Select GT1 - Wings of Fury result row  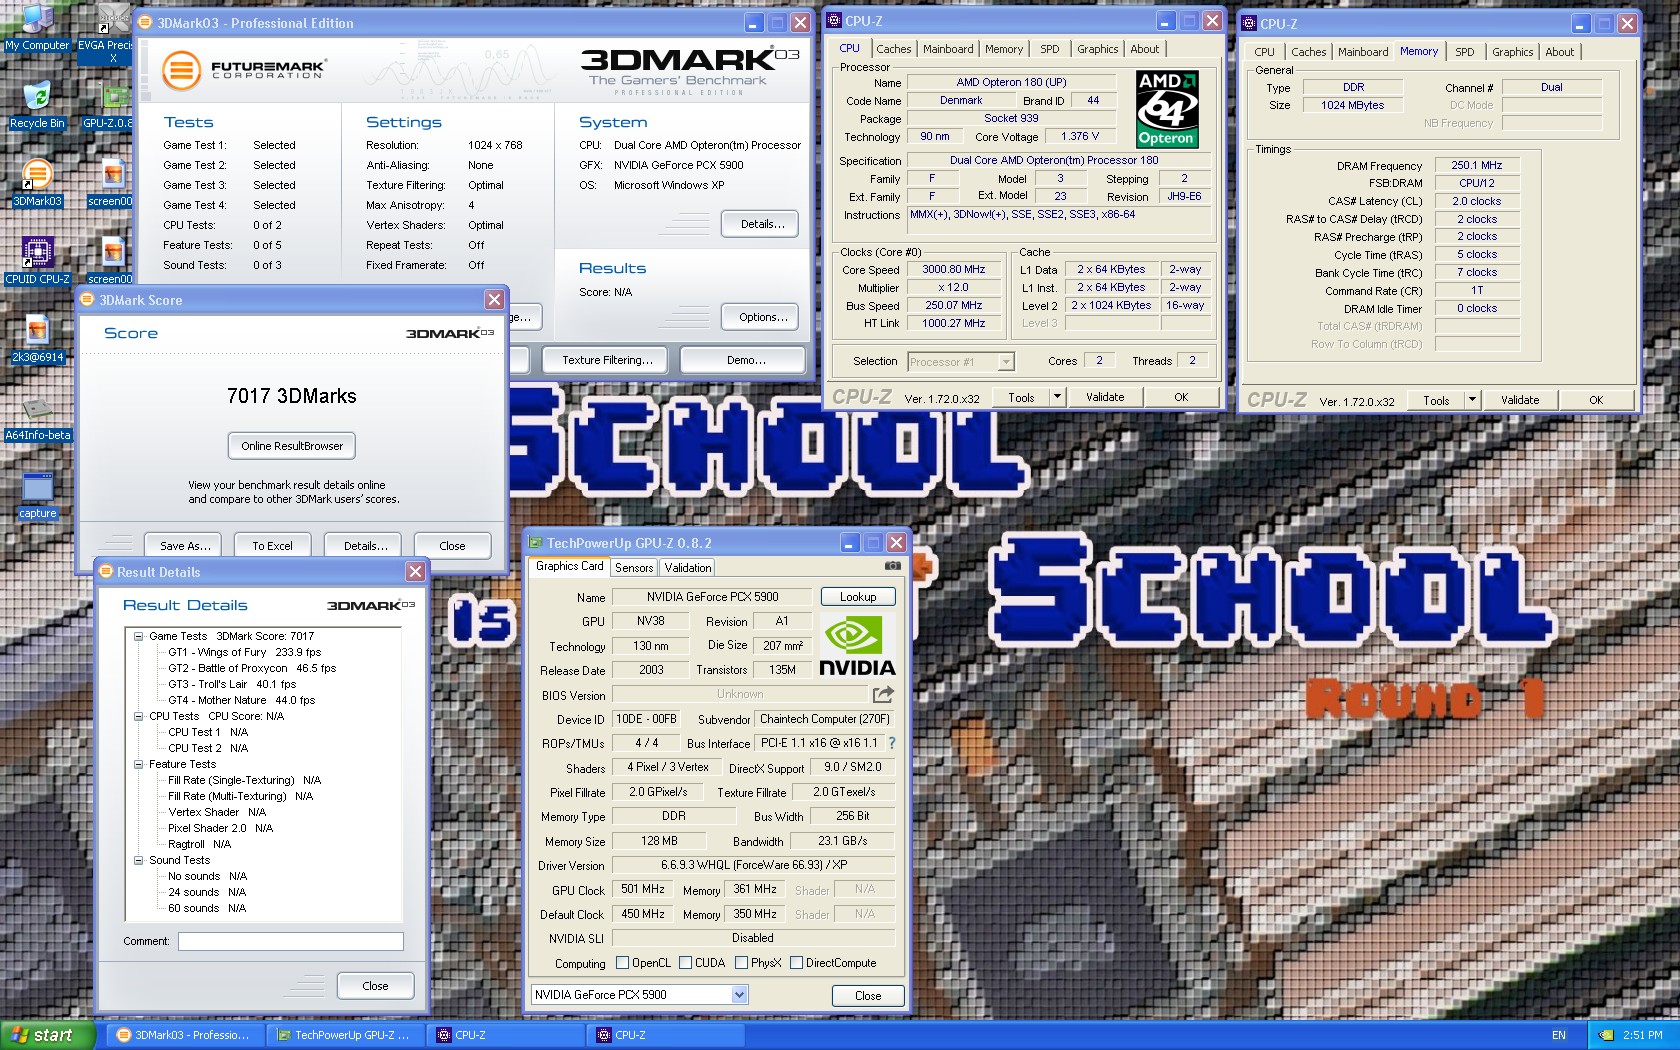(245, 652)
